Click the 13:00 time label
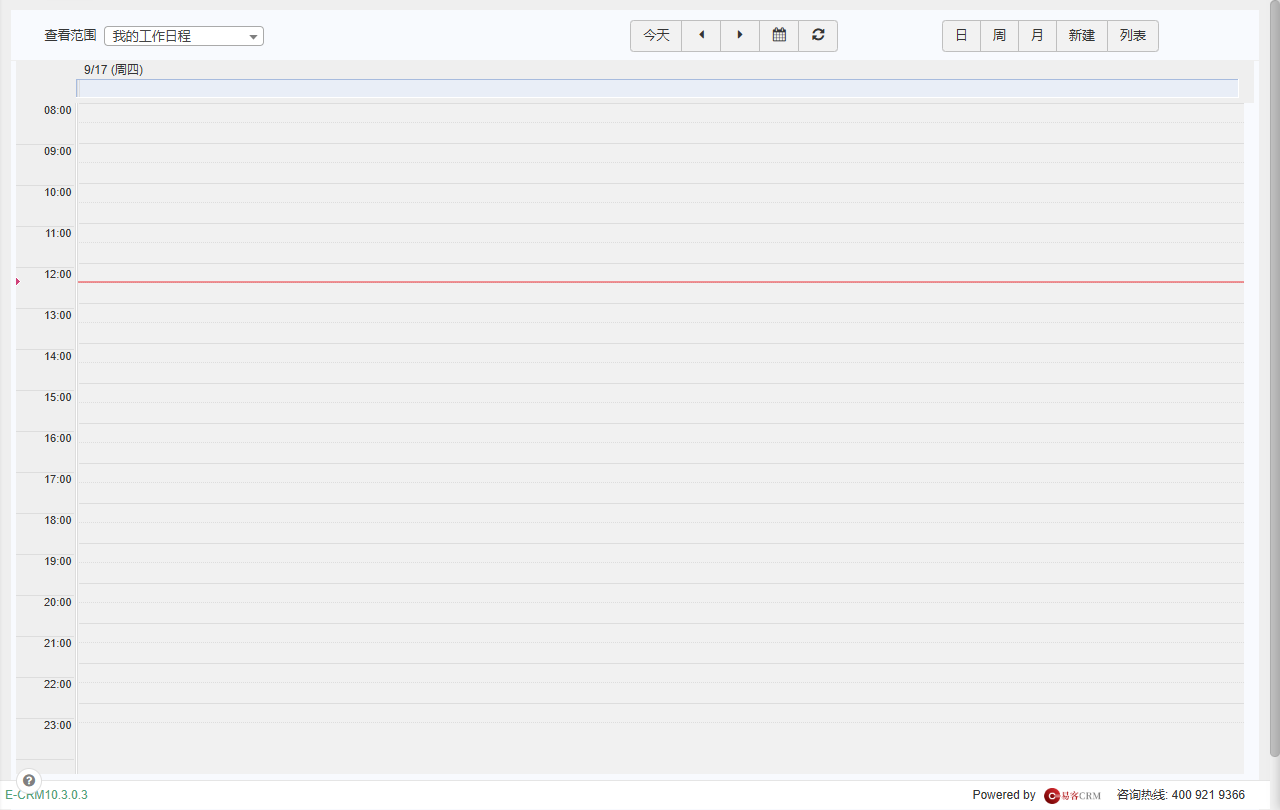The height and width of the screenshot is (810, 1280). pos(58,315)
